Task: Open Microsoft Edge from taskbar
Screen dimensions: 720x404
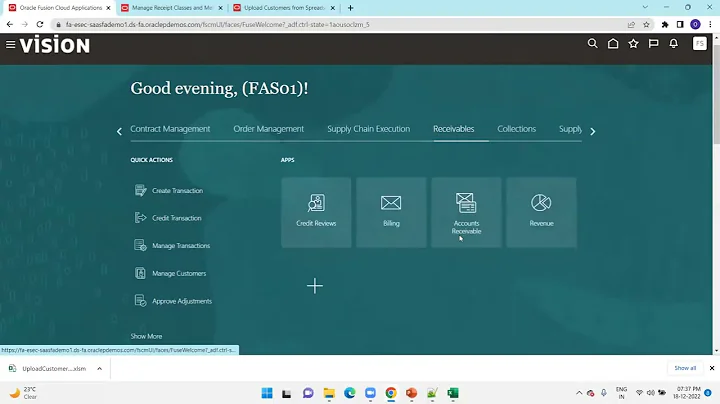Action: [x=349, y=393]
